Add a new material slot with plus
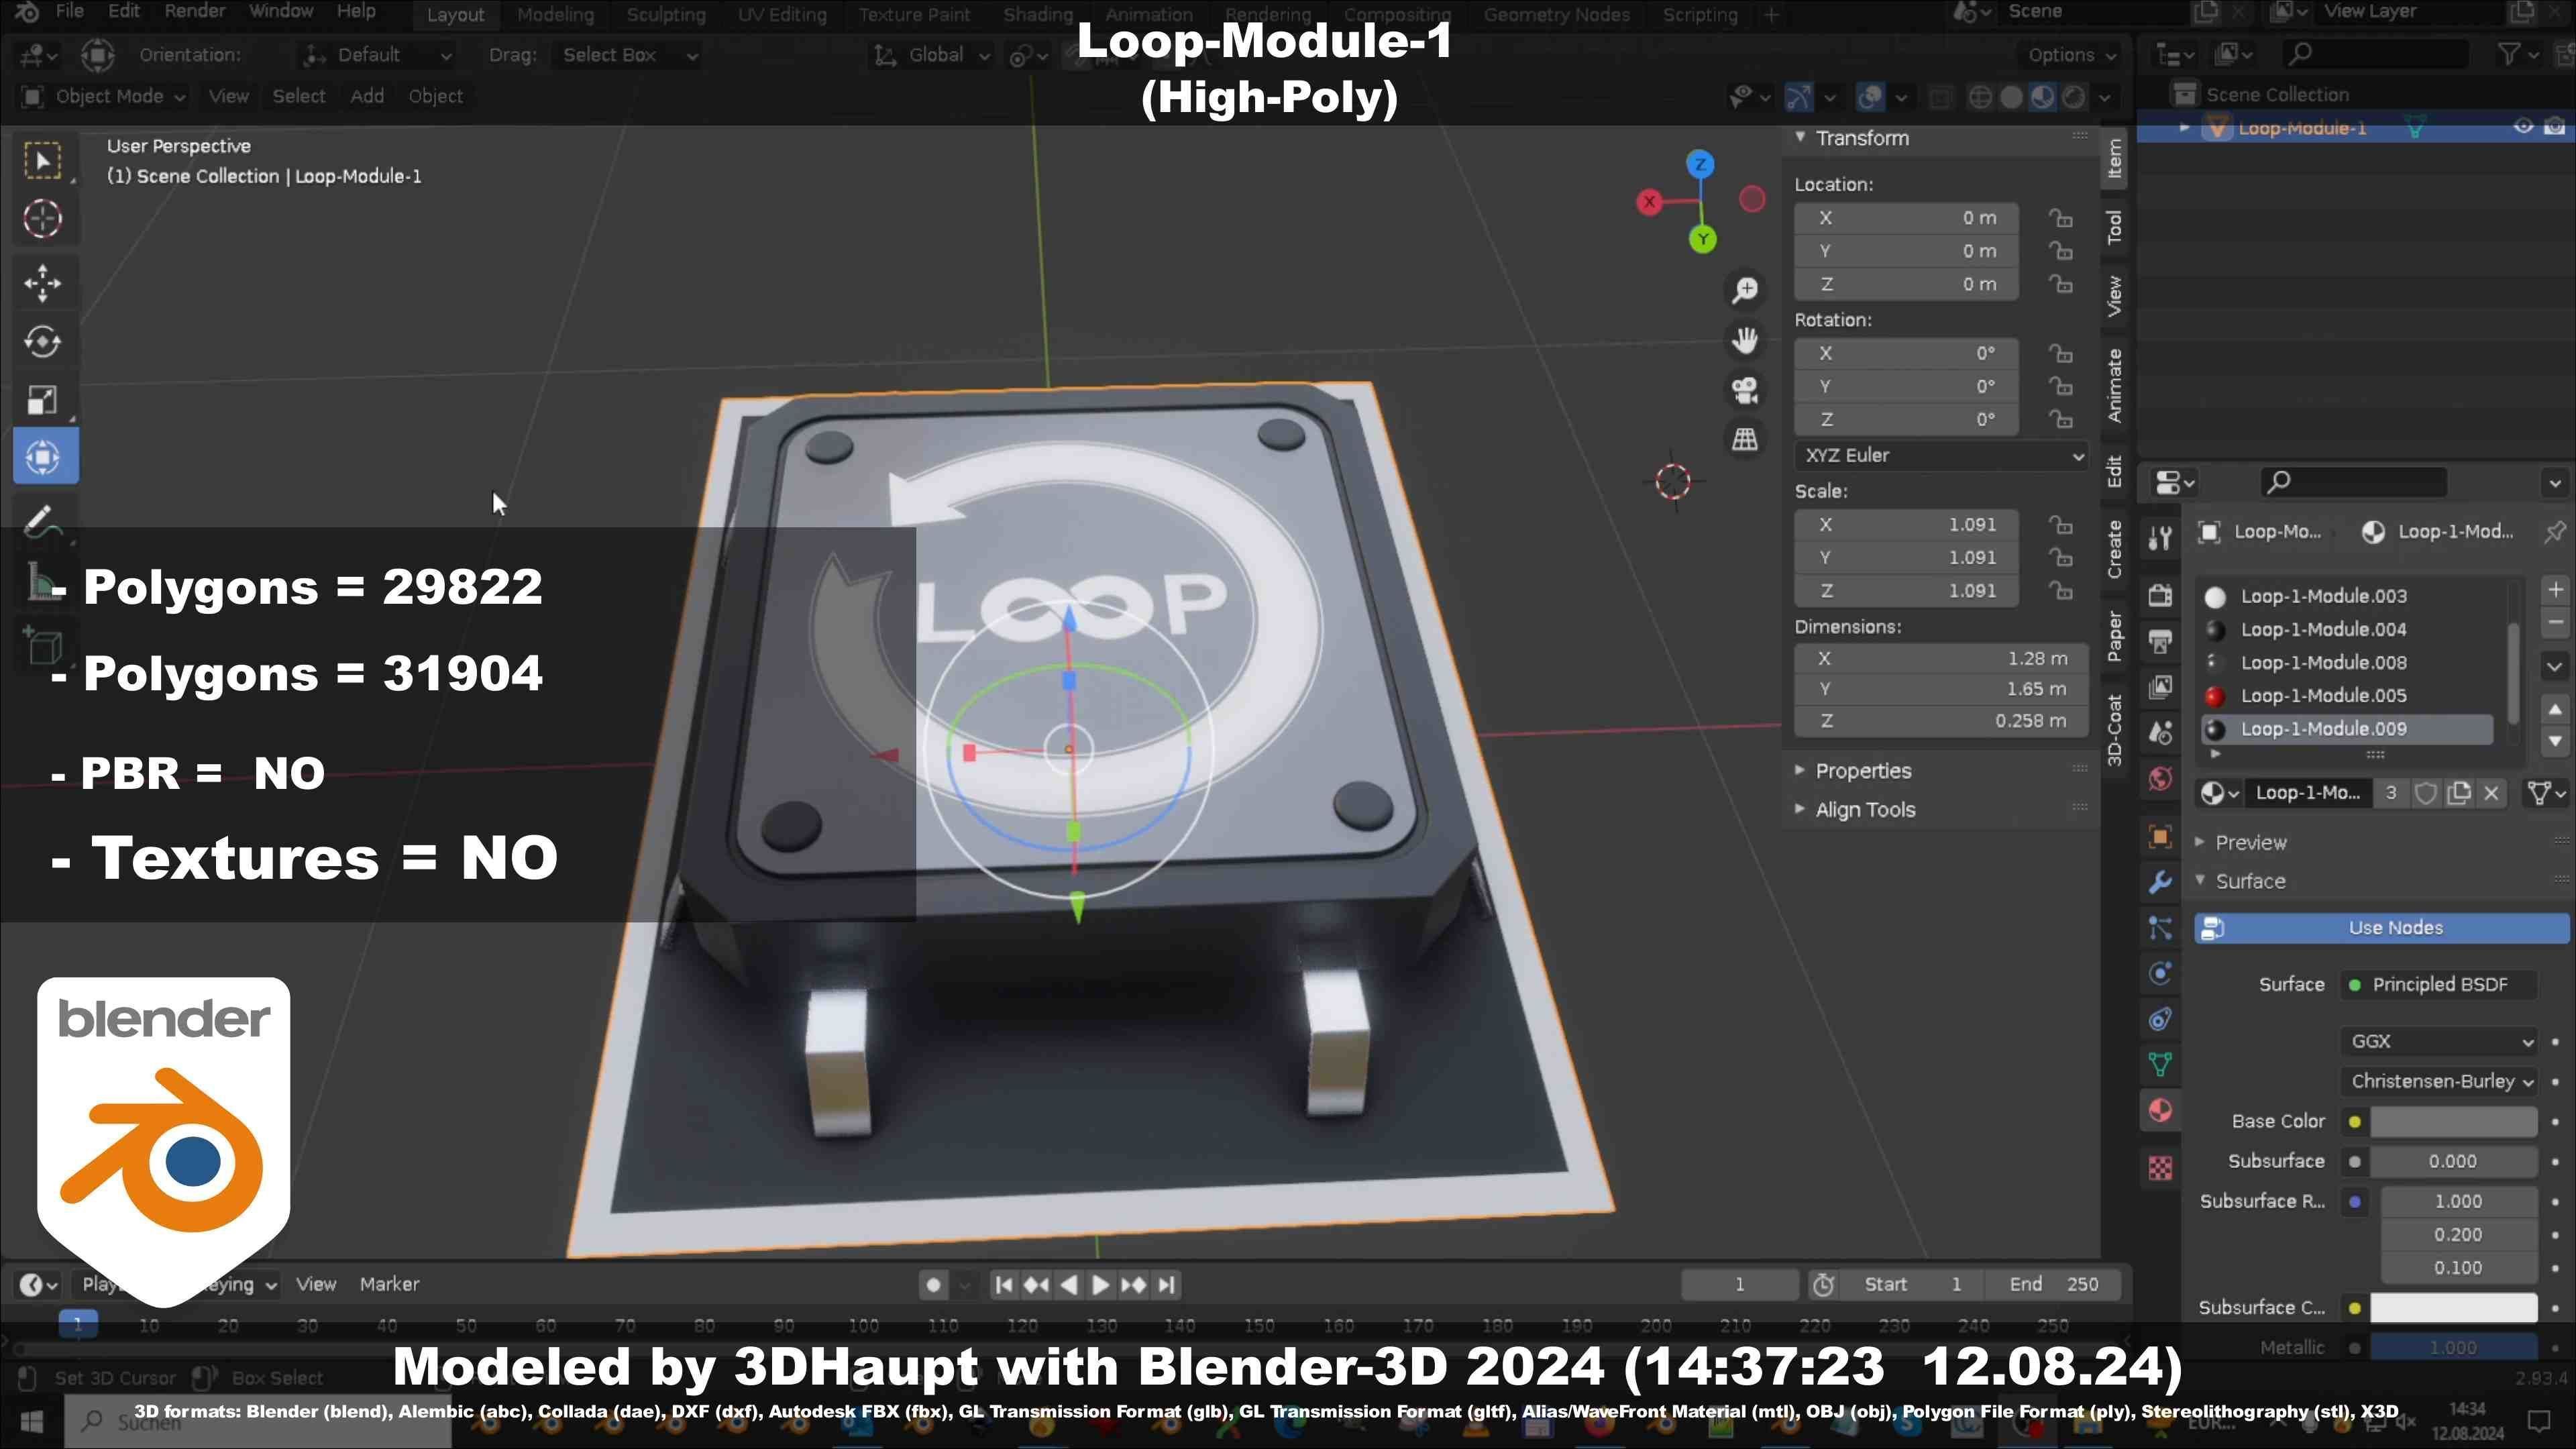The height and width of the screenshot is (1449, 2576). pyautogui.click(x=2555, y=590)
